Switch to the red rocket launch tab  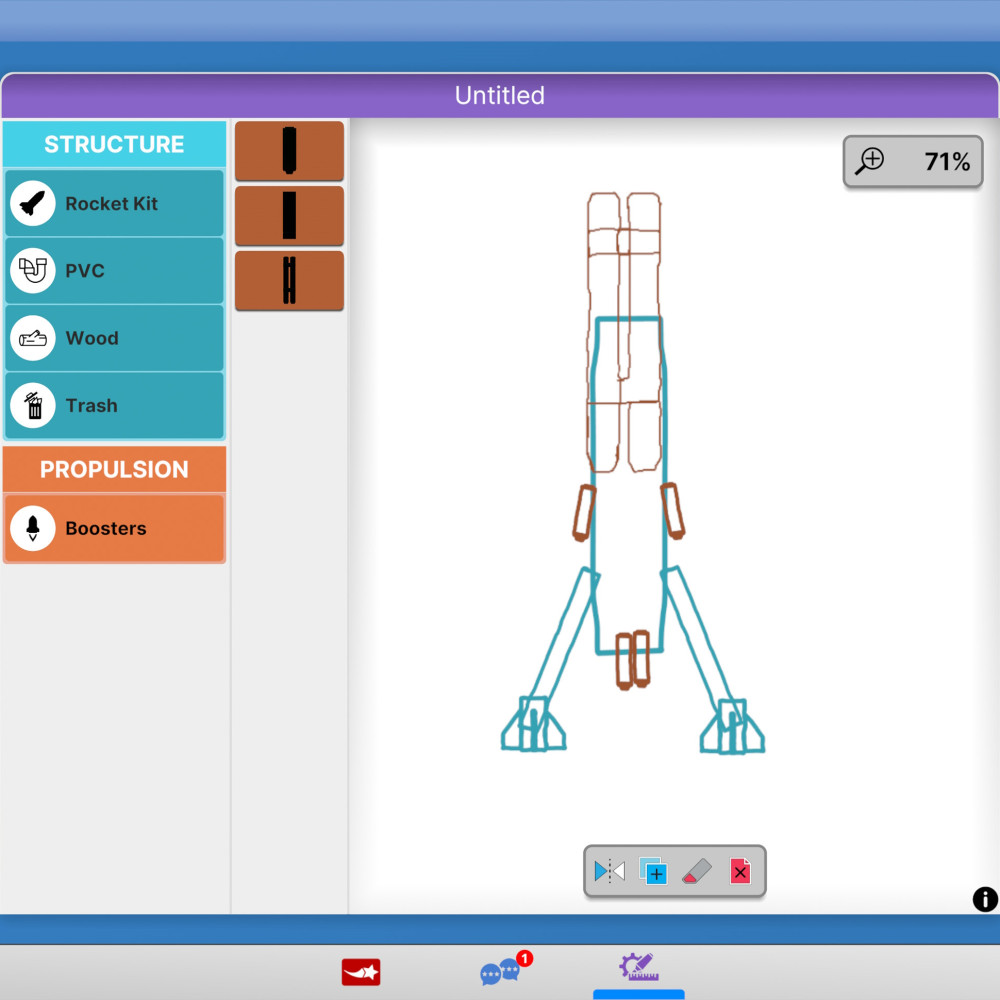[361, 972]
